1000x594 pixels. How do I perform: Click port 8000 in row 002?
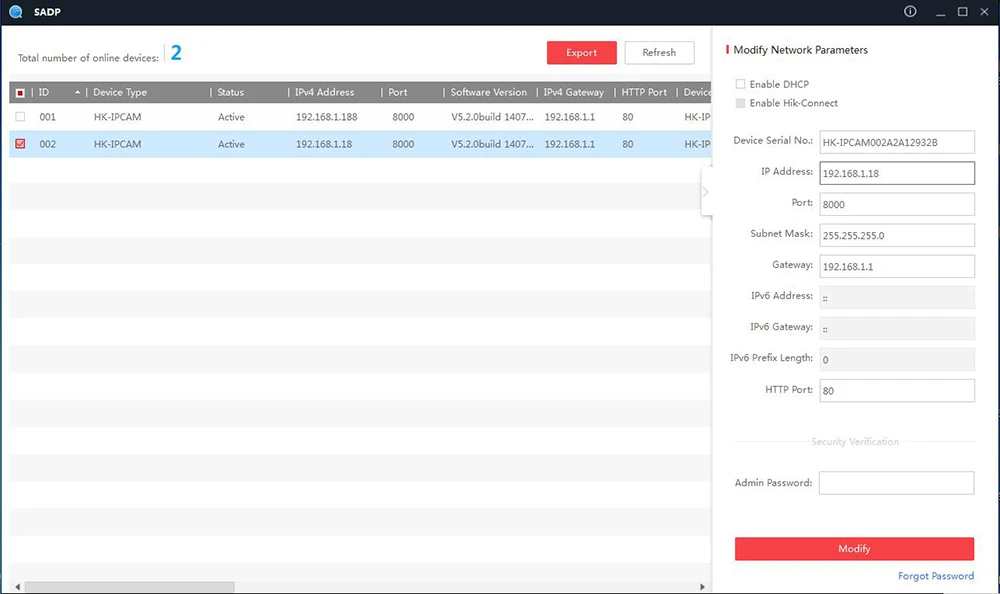(x=403, y=144)
